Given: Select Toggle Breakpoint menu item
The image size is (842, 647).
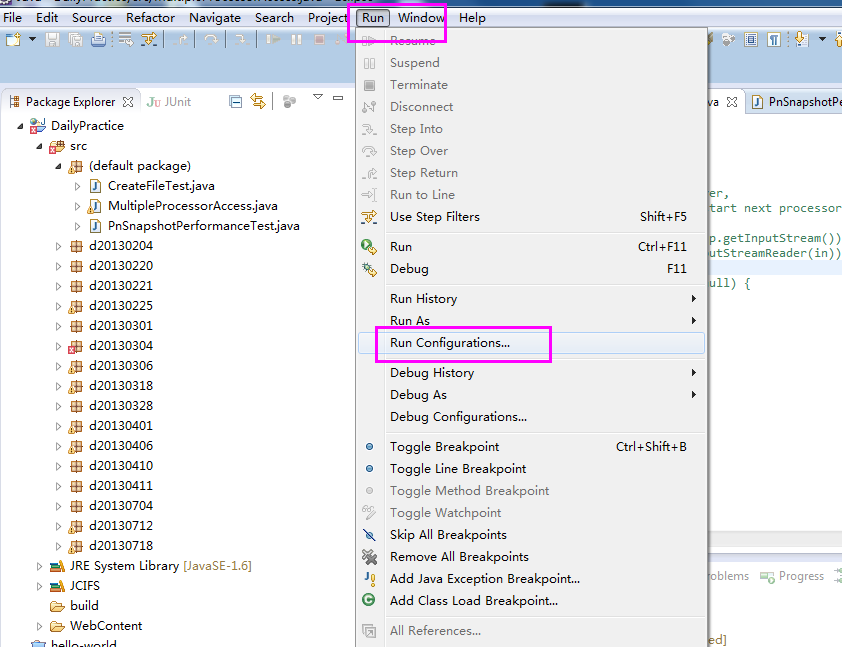Looking at the screenshot, I should 531,447.
